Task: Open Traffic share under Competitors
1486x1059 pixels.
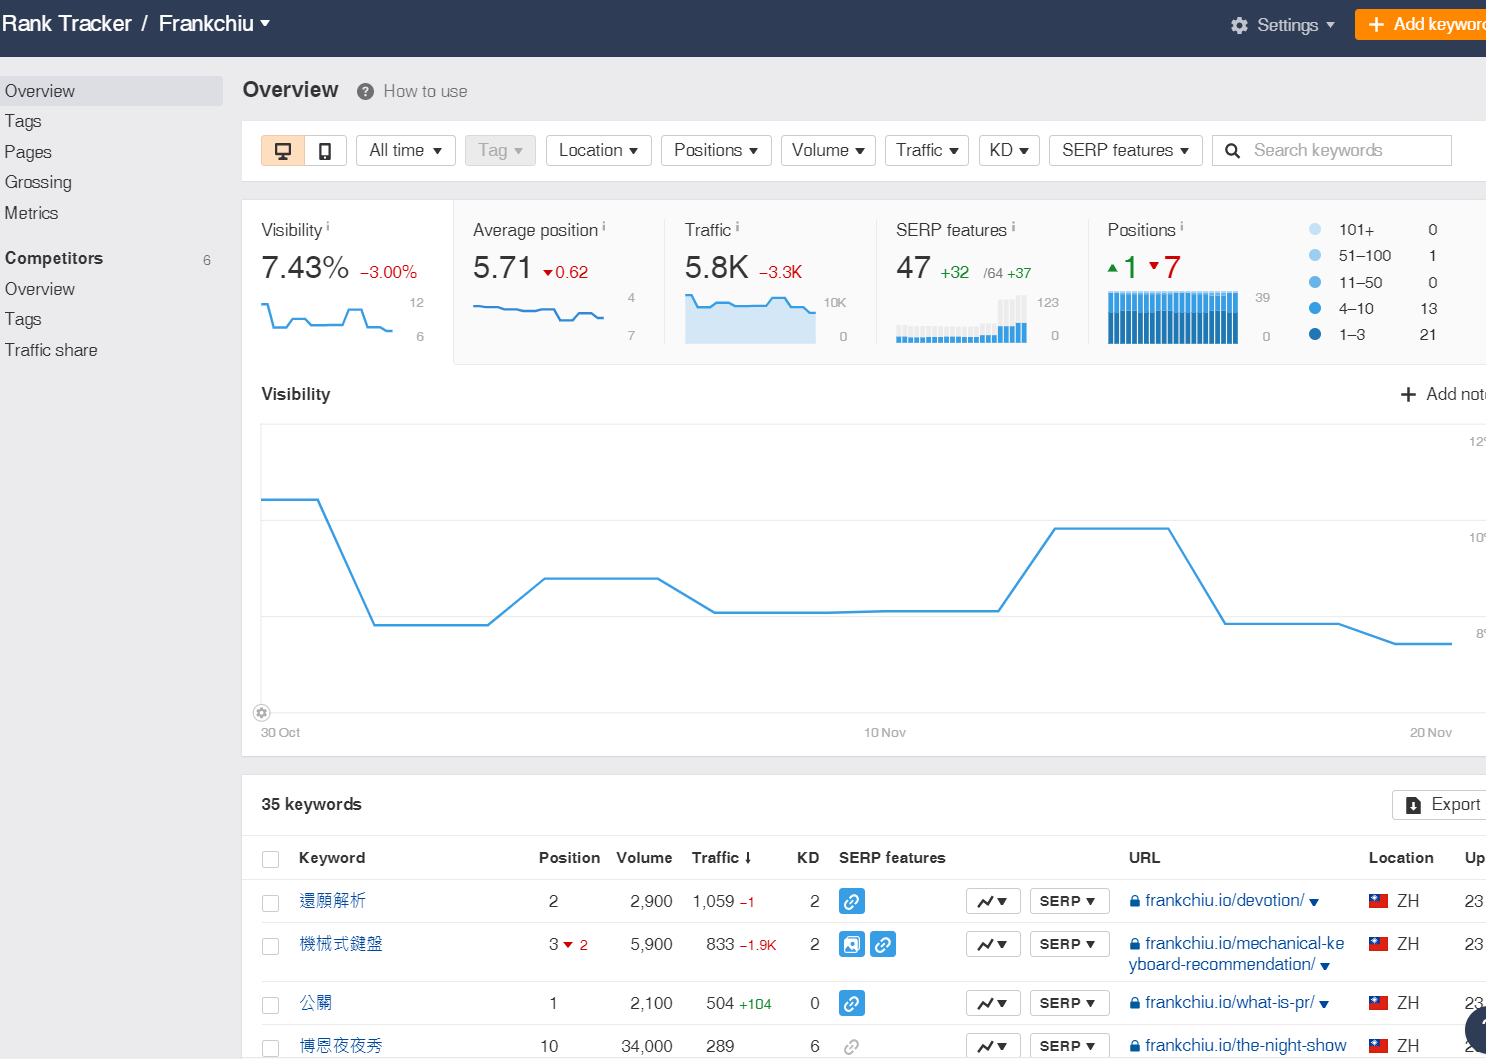Action: (51, 350)
